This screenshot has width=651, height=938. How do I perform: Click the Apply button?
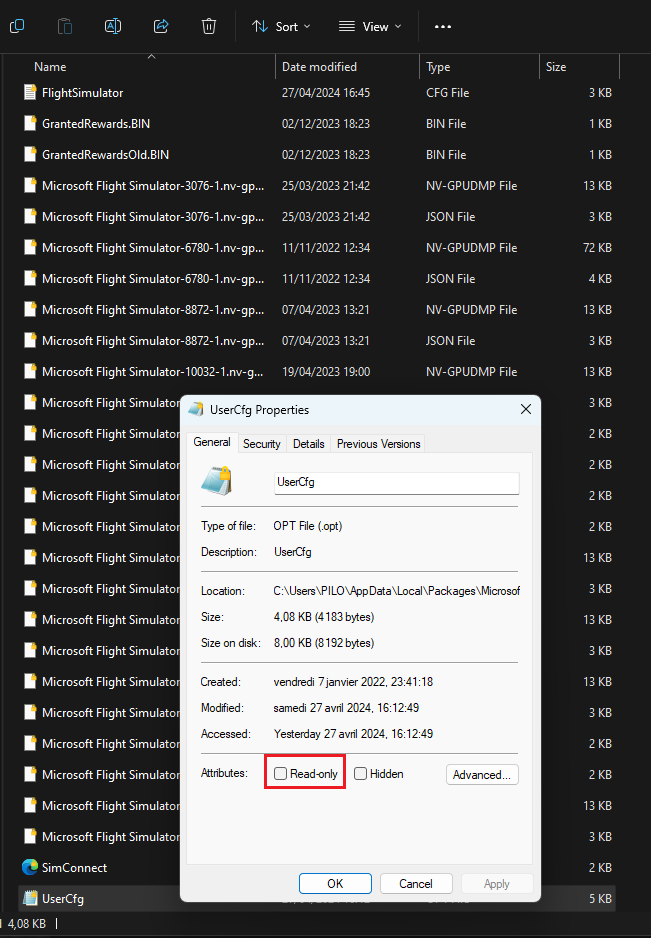point(497,884)
